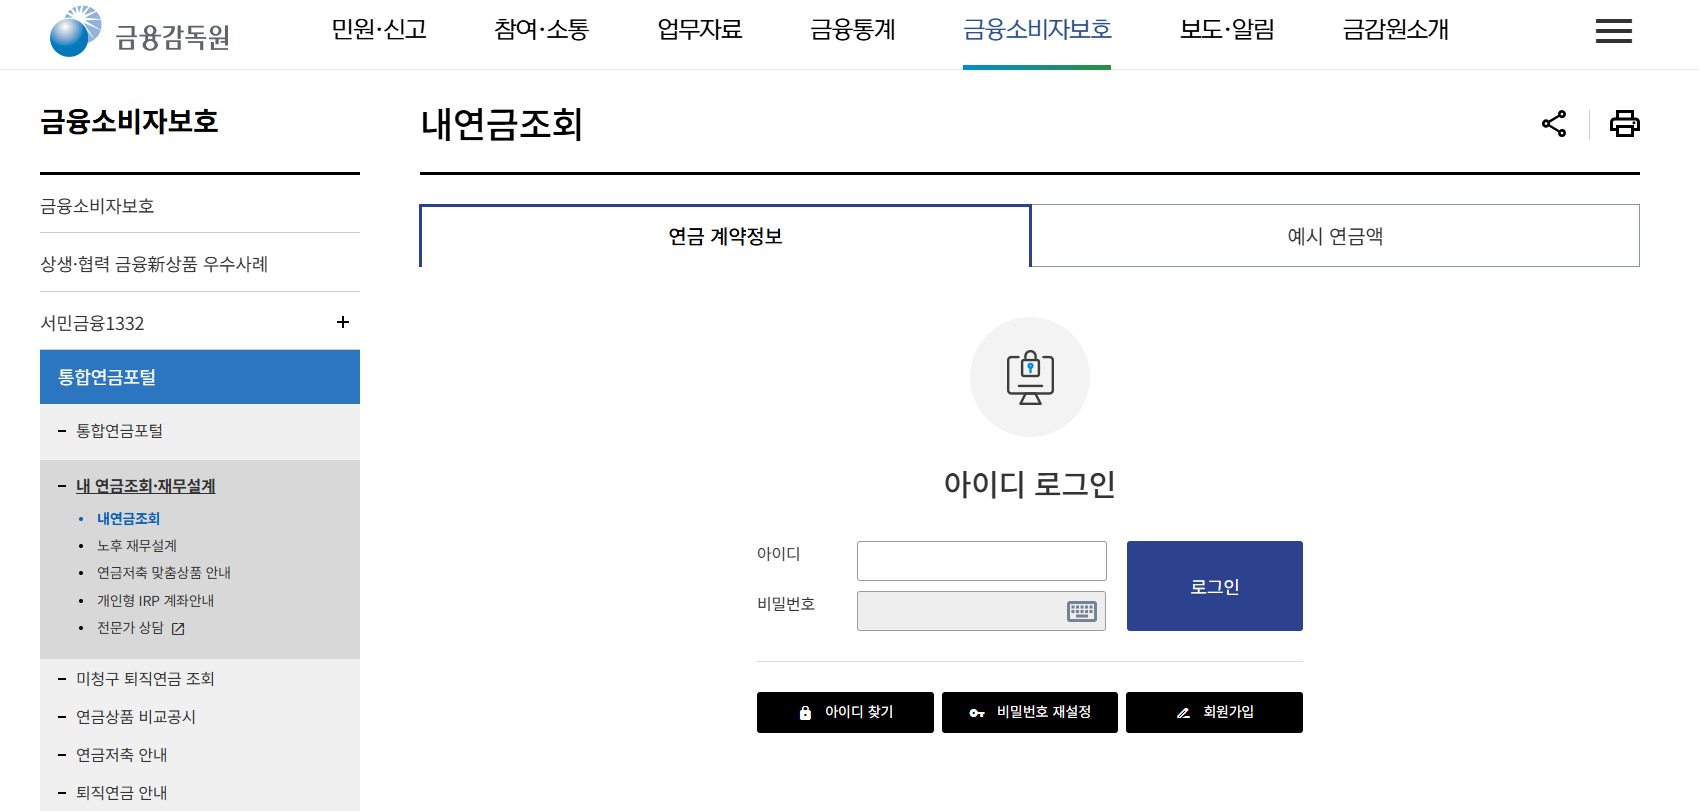Click the 로그인 button

pos(1215,586)
